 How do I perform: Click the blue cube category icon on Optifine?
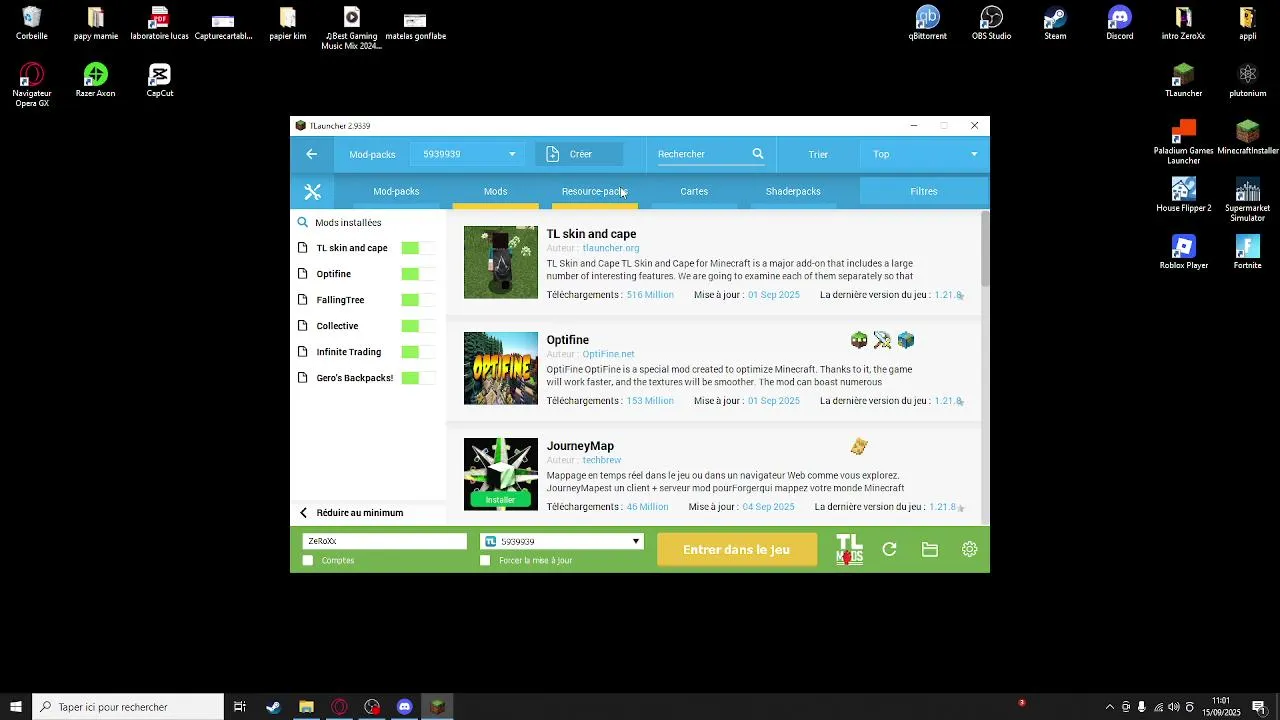tap(906, 341)
